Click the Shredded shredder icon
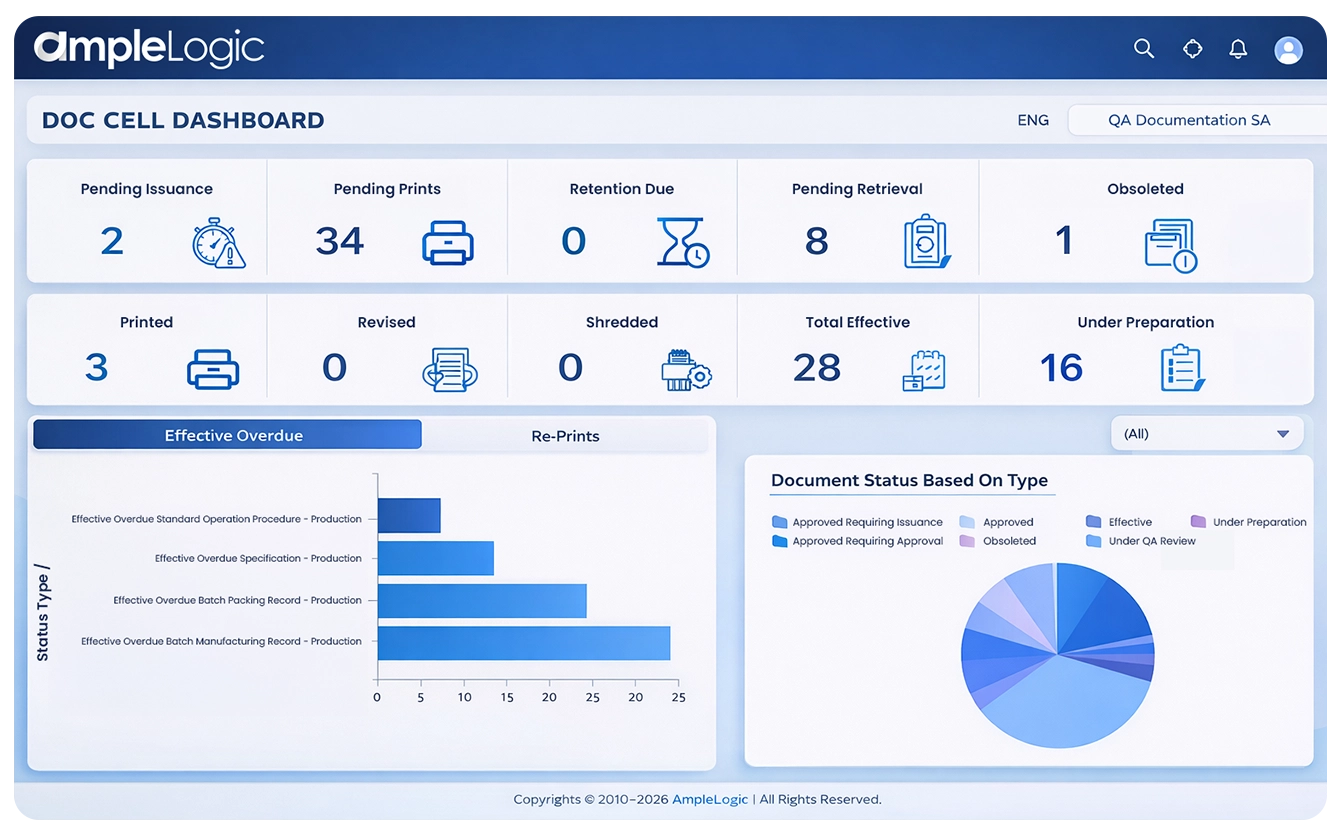Viewport: 1342px width, 836px height. [x=686, y=369]
